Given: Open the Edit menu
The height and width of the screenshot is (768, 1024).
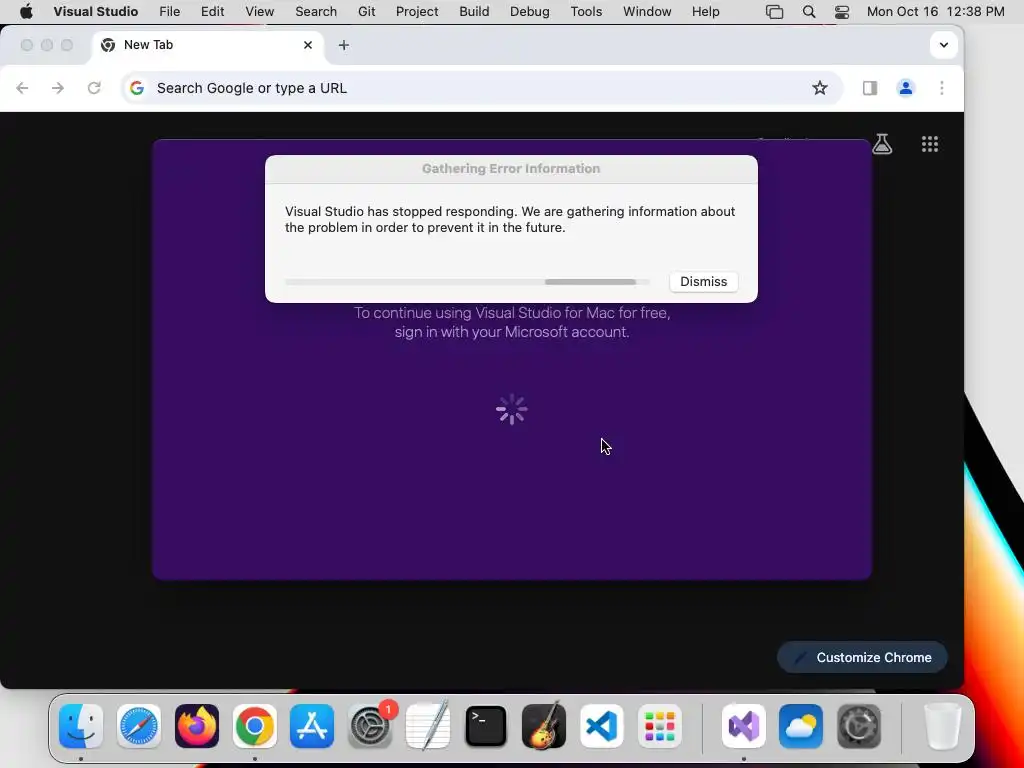Looking at the screenshot, I should [x=212, y=12].
